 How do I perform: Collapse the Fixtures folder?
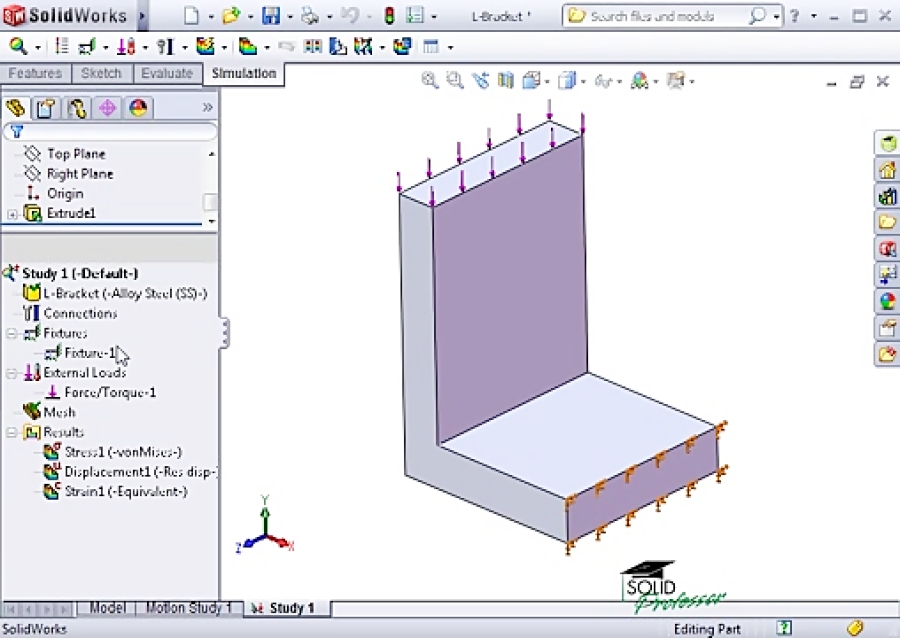[x=9, y=333]
